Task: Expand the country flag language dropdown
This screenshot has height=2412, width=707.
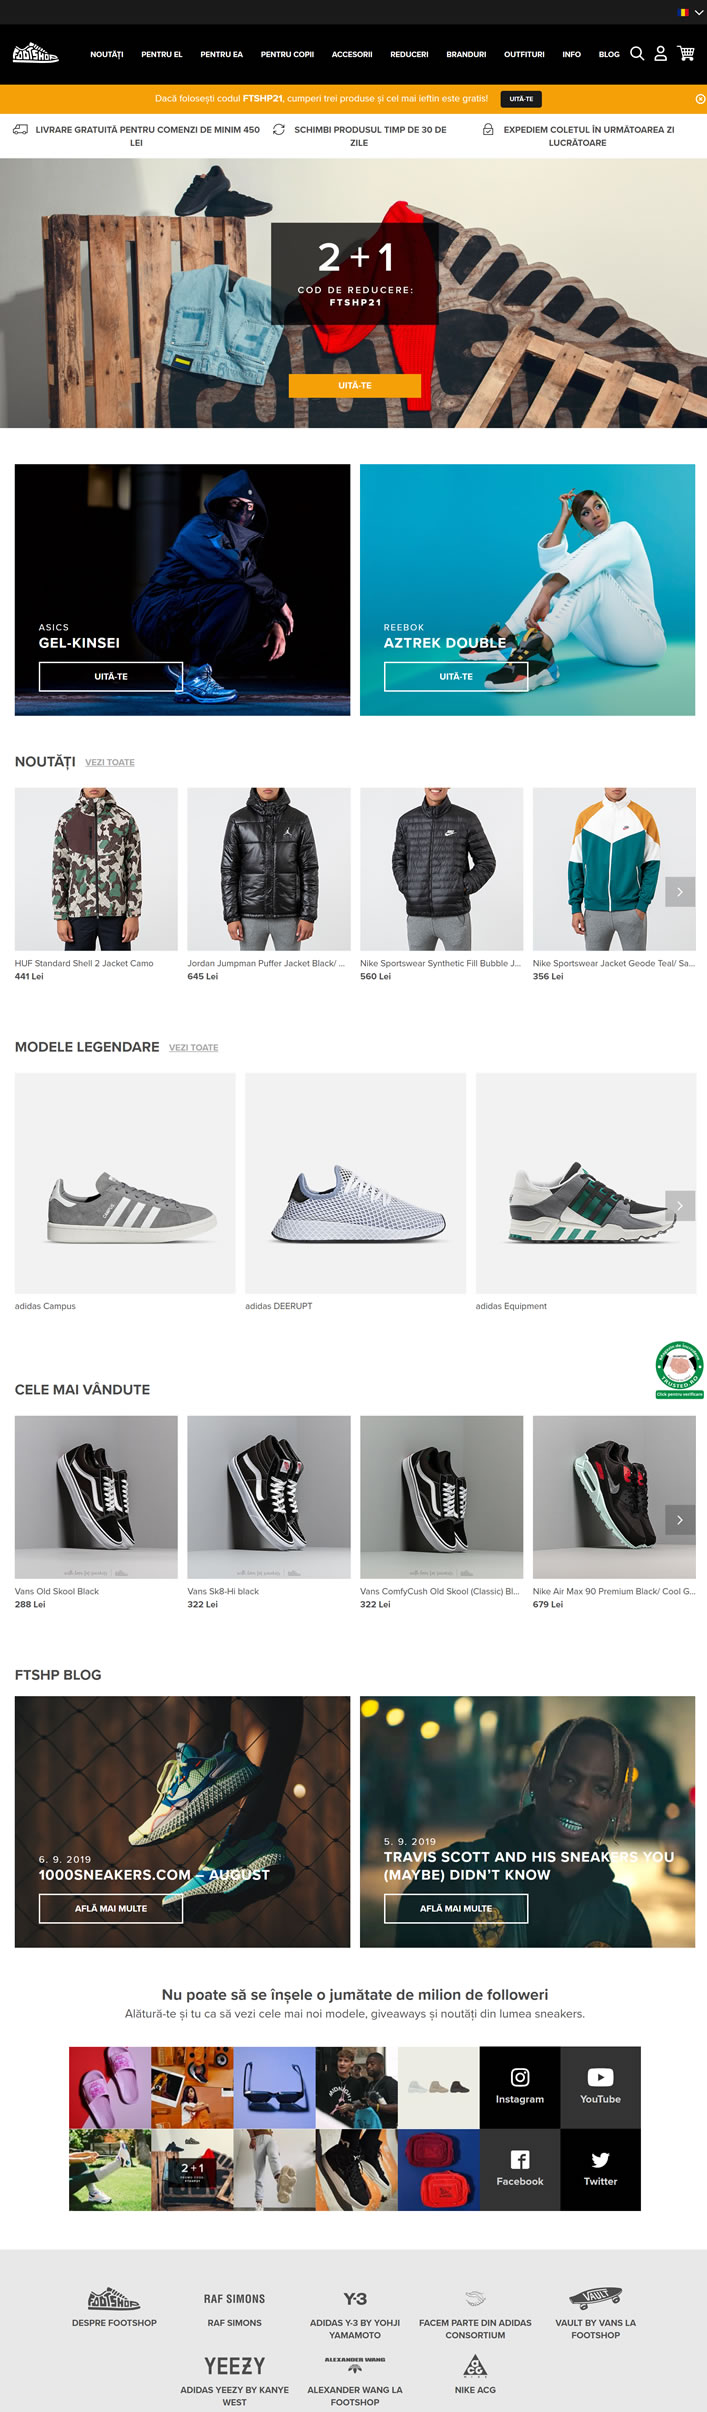Action: 691,12
